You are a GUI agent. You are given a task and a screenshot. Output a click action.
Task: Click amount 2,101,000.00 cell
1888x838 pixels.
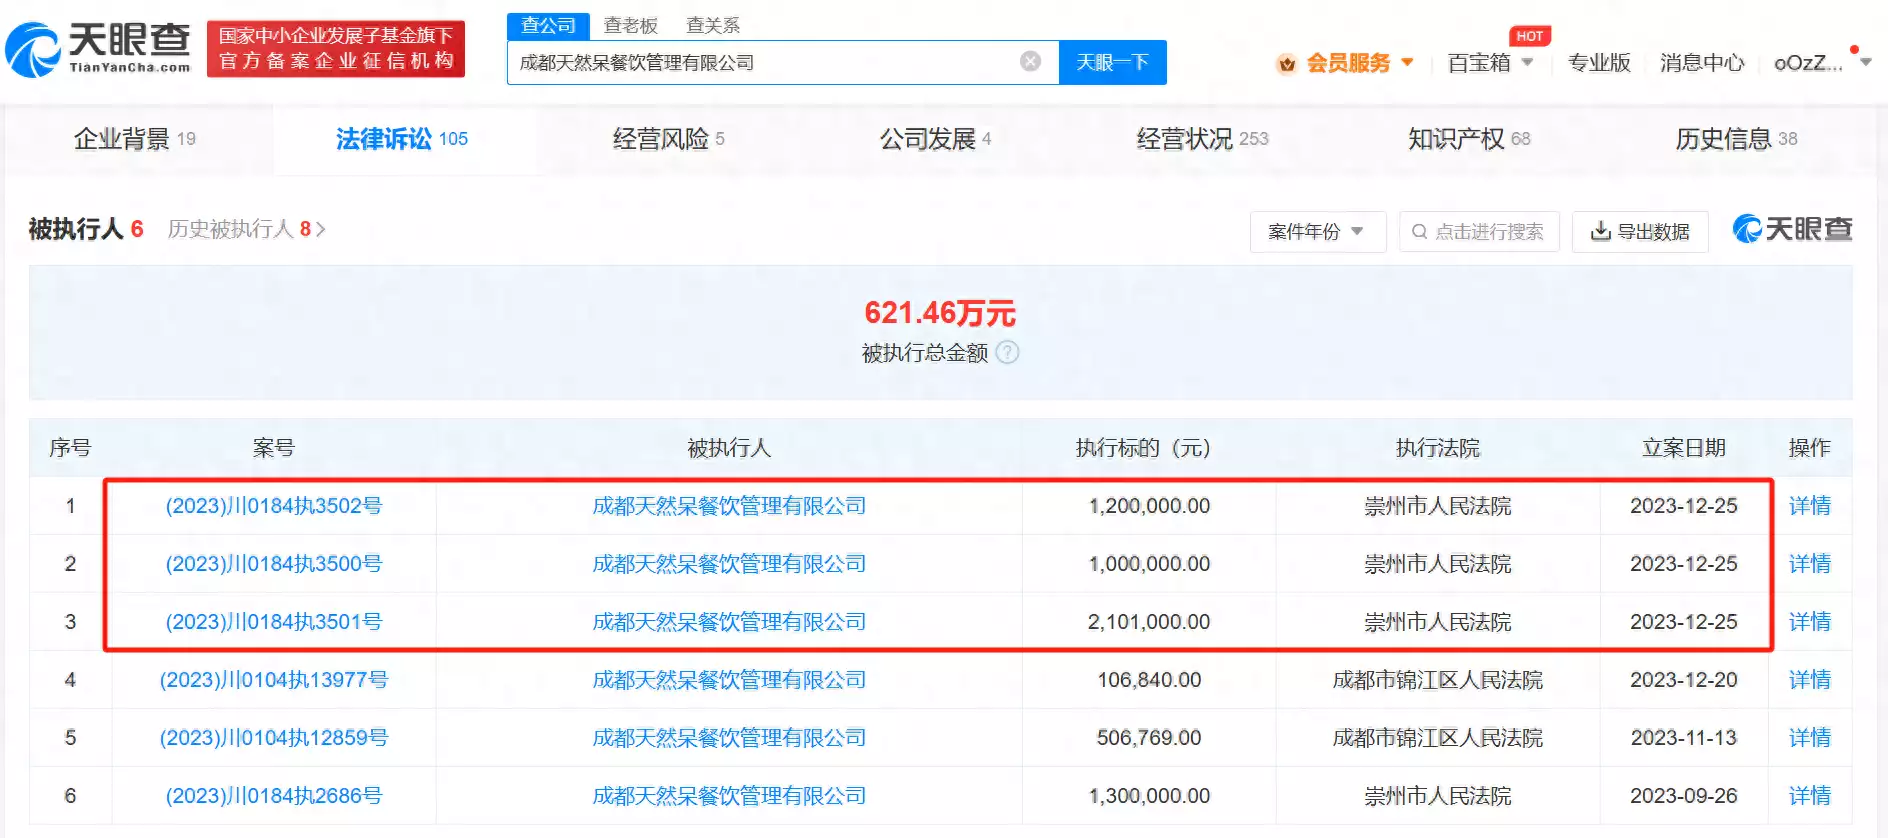pyautogui.click(x=1149, y=622)
